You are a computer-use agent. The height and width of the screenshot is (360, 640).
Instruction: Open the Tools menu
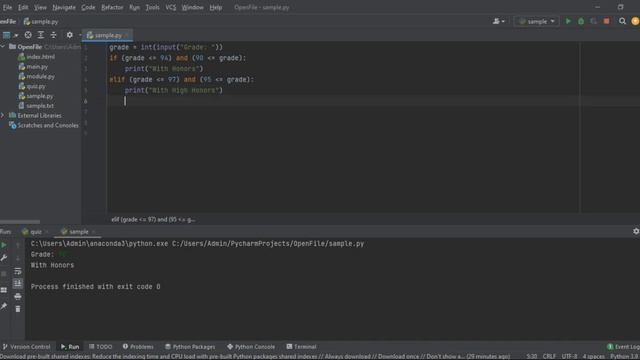tap(152, 7)
